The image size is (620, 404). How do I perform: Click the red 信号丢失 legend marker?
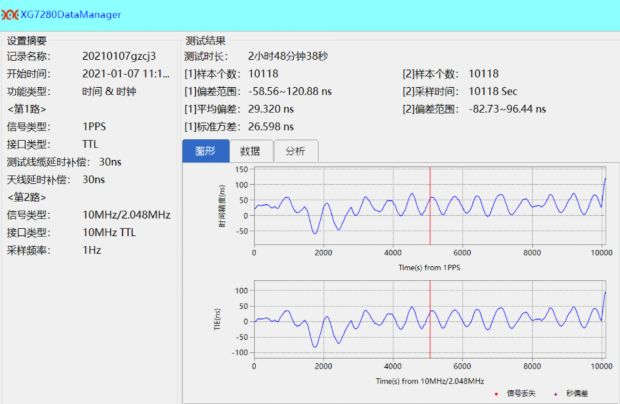[x=495, y=394]
